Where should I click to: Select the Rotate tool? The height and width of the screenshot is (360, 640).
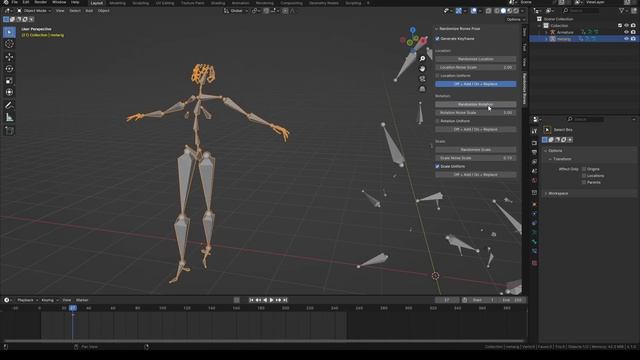click(x=9, y=69)
